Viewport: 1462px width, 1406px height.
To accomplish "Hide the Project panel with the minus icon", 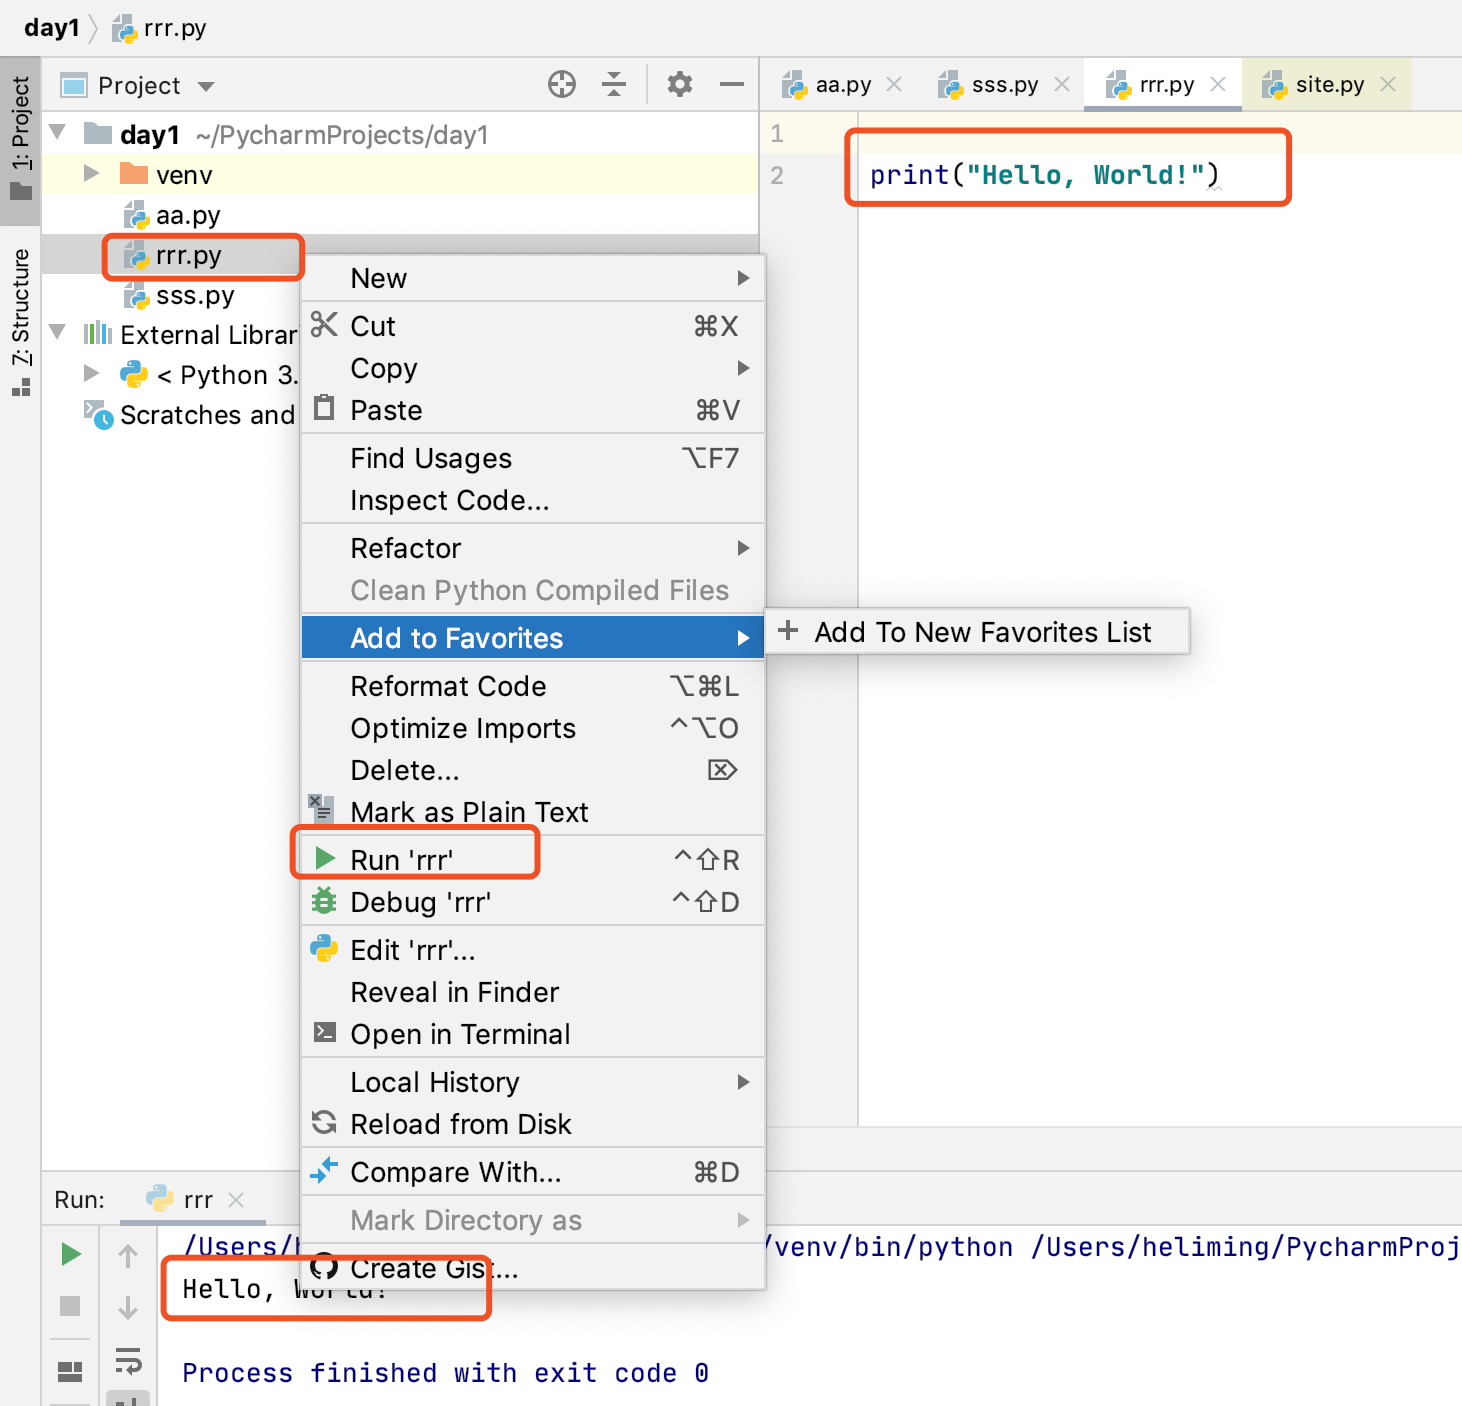I will (732, 85).
